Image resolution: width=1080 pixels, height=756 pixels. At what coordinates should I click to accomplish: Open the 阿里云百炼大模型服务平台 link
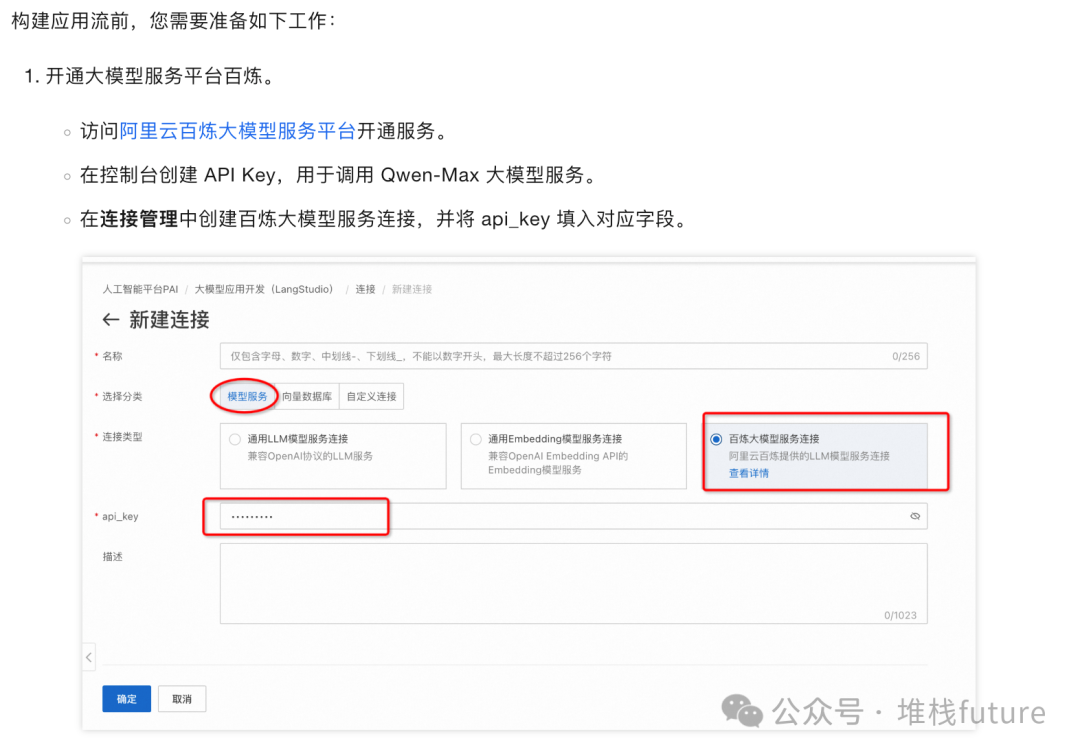coord(237,131)
